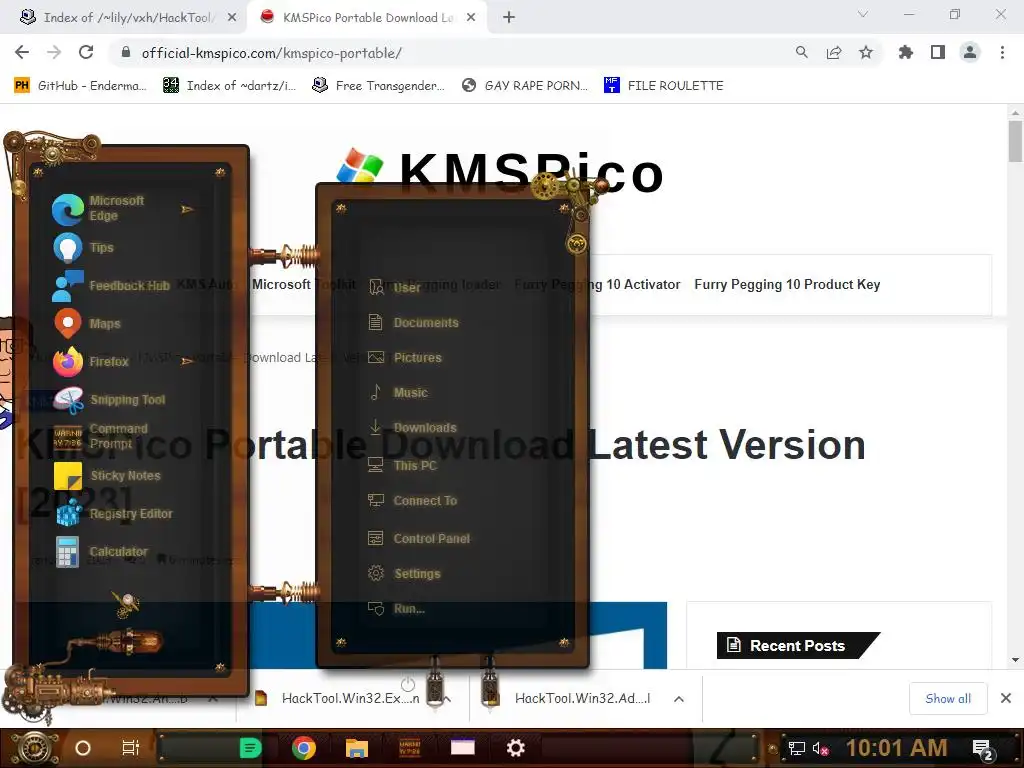Expand options for HackTool.Win32.Ad...l download

(679, 699)
